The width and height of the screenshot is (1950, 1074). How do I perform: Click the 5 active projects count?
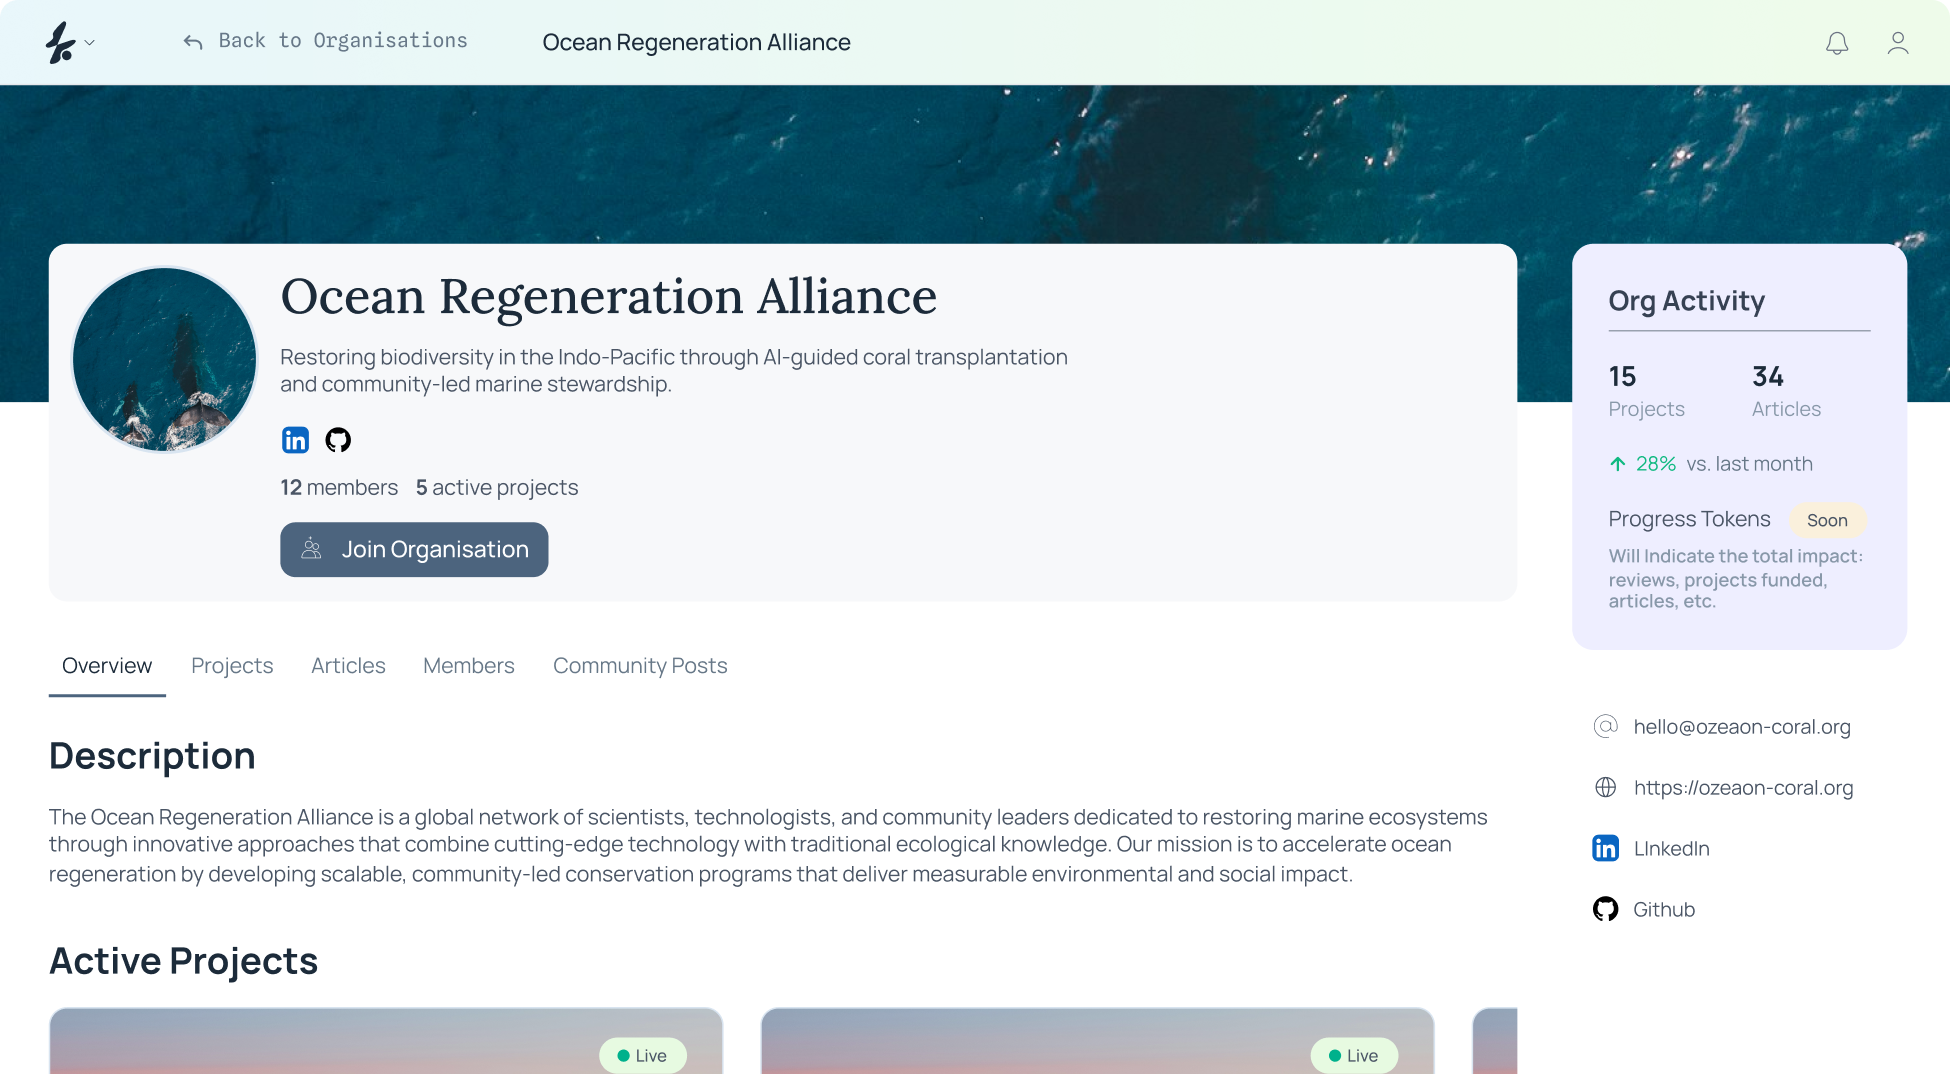[x=497, y=487]
